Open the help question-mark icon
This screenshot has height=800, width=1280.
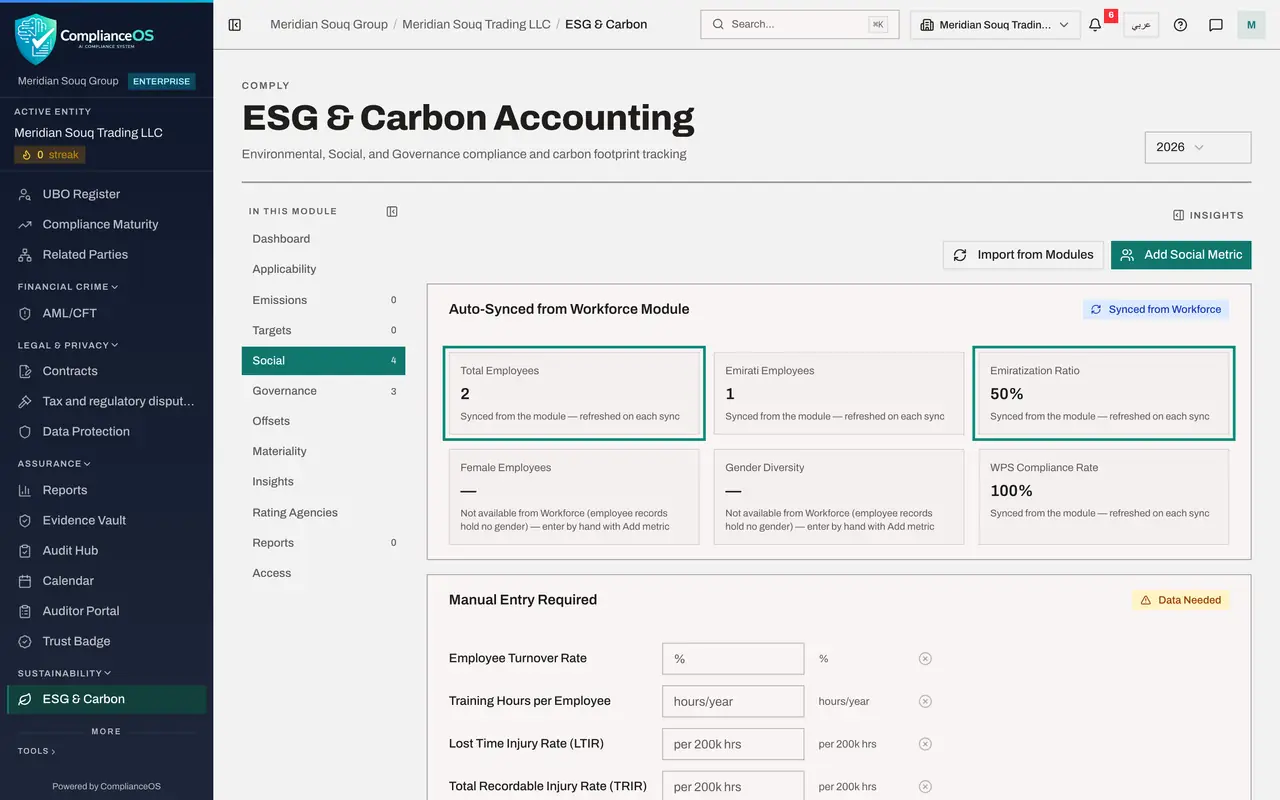[1180, 25]
